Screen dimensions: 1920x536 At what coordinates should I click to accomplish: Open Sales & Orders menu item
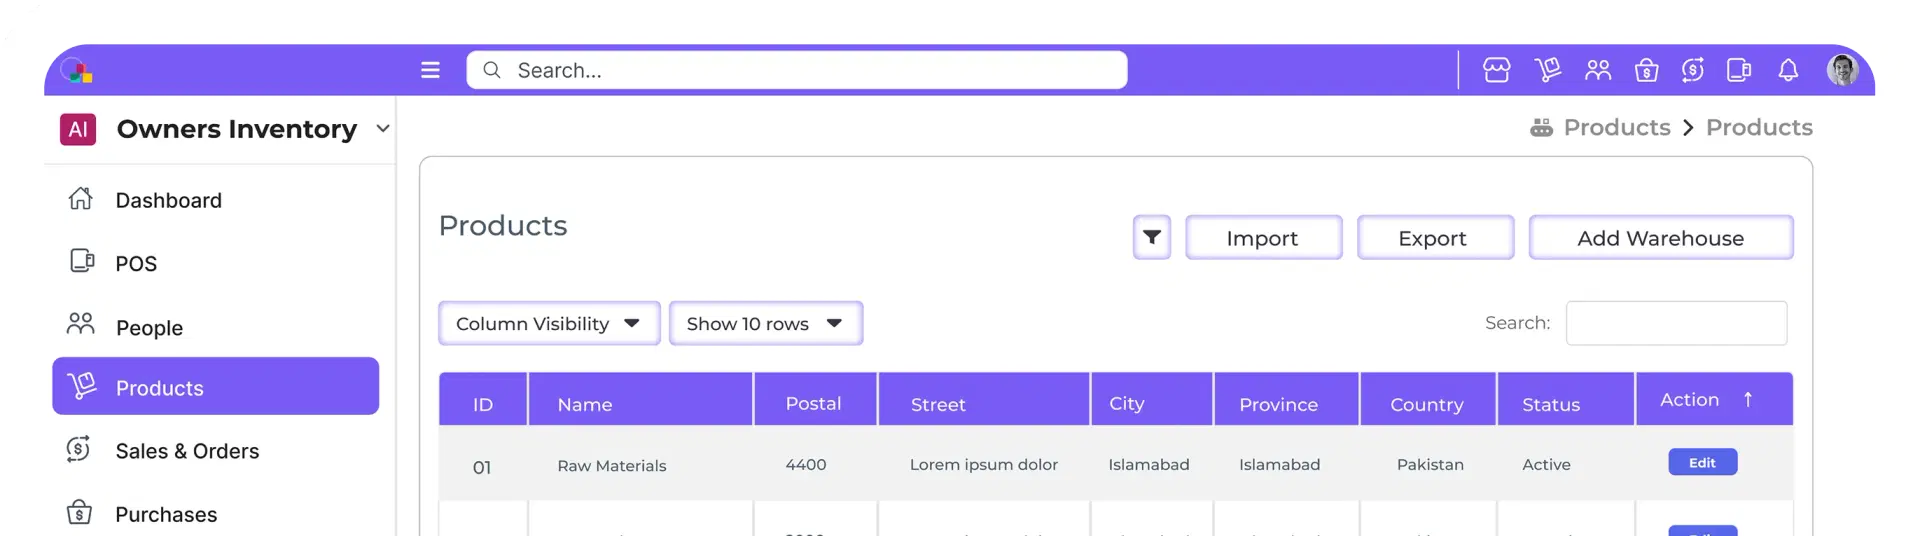pos(187,451)
